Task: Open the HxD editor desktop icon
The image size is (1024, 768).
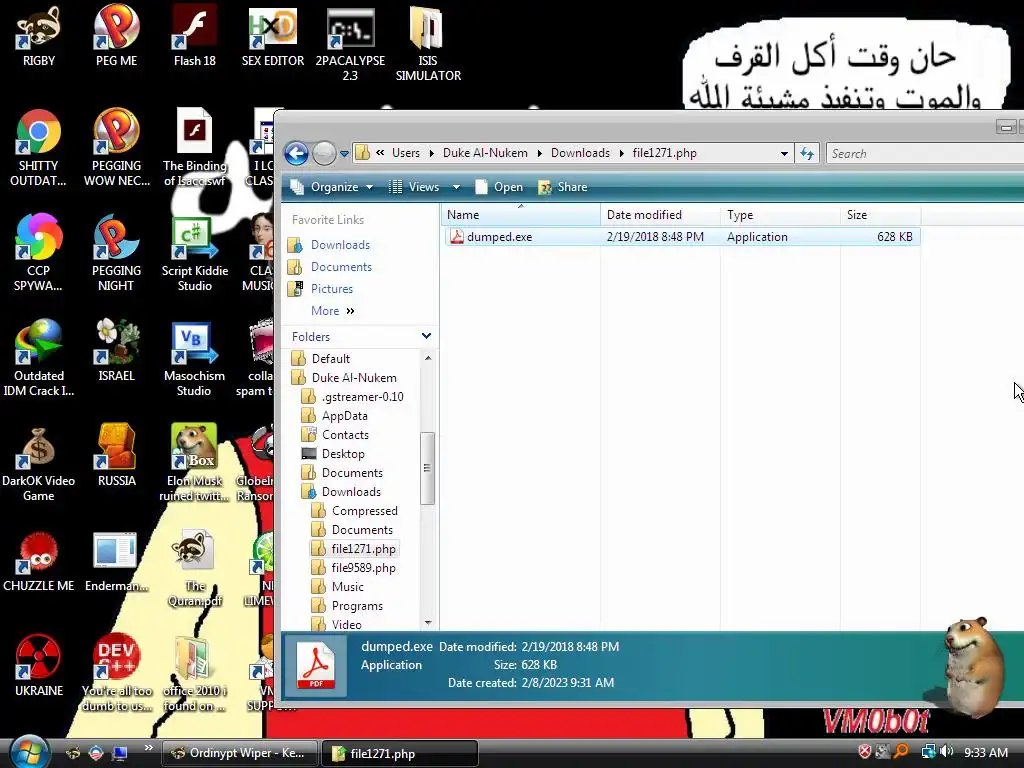Action: [x=273, y=37]
